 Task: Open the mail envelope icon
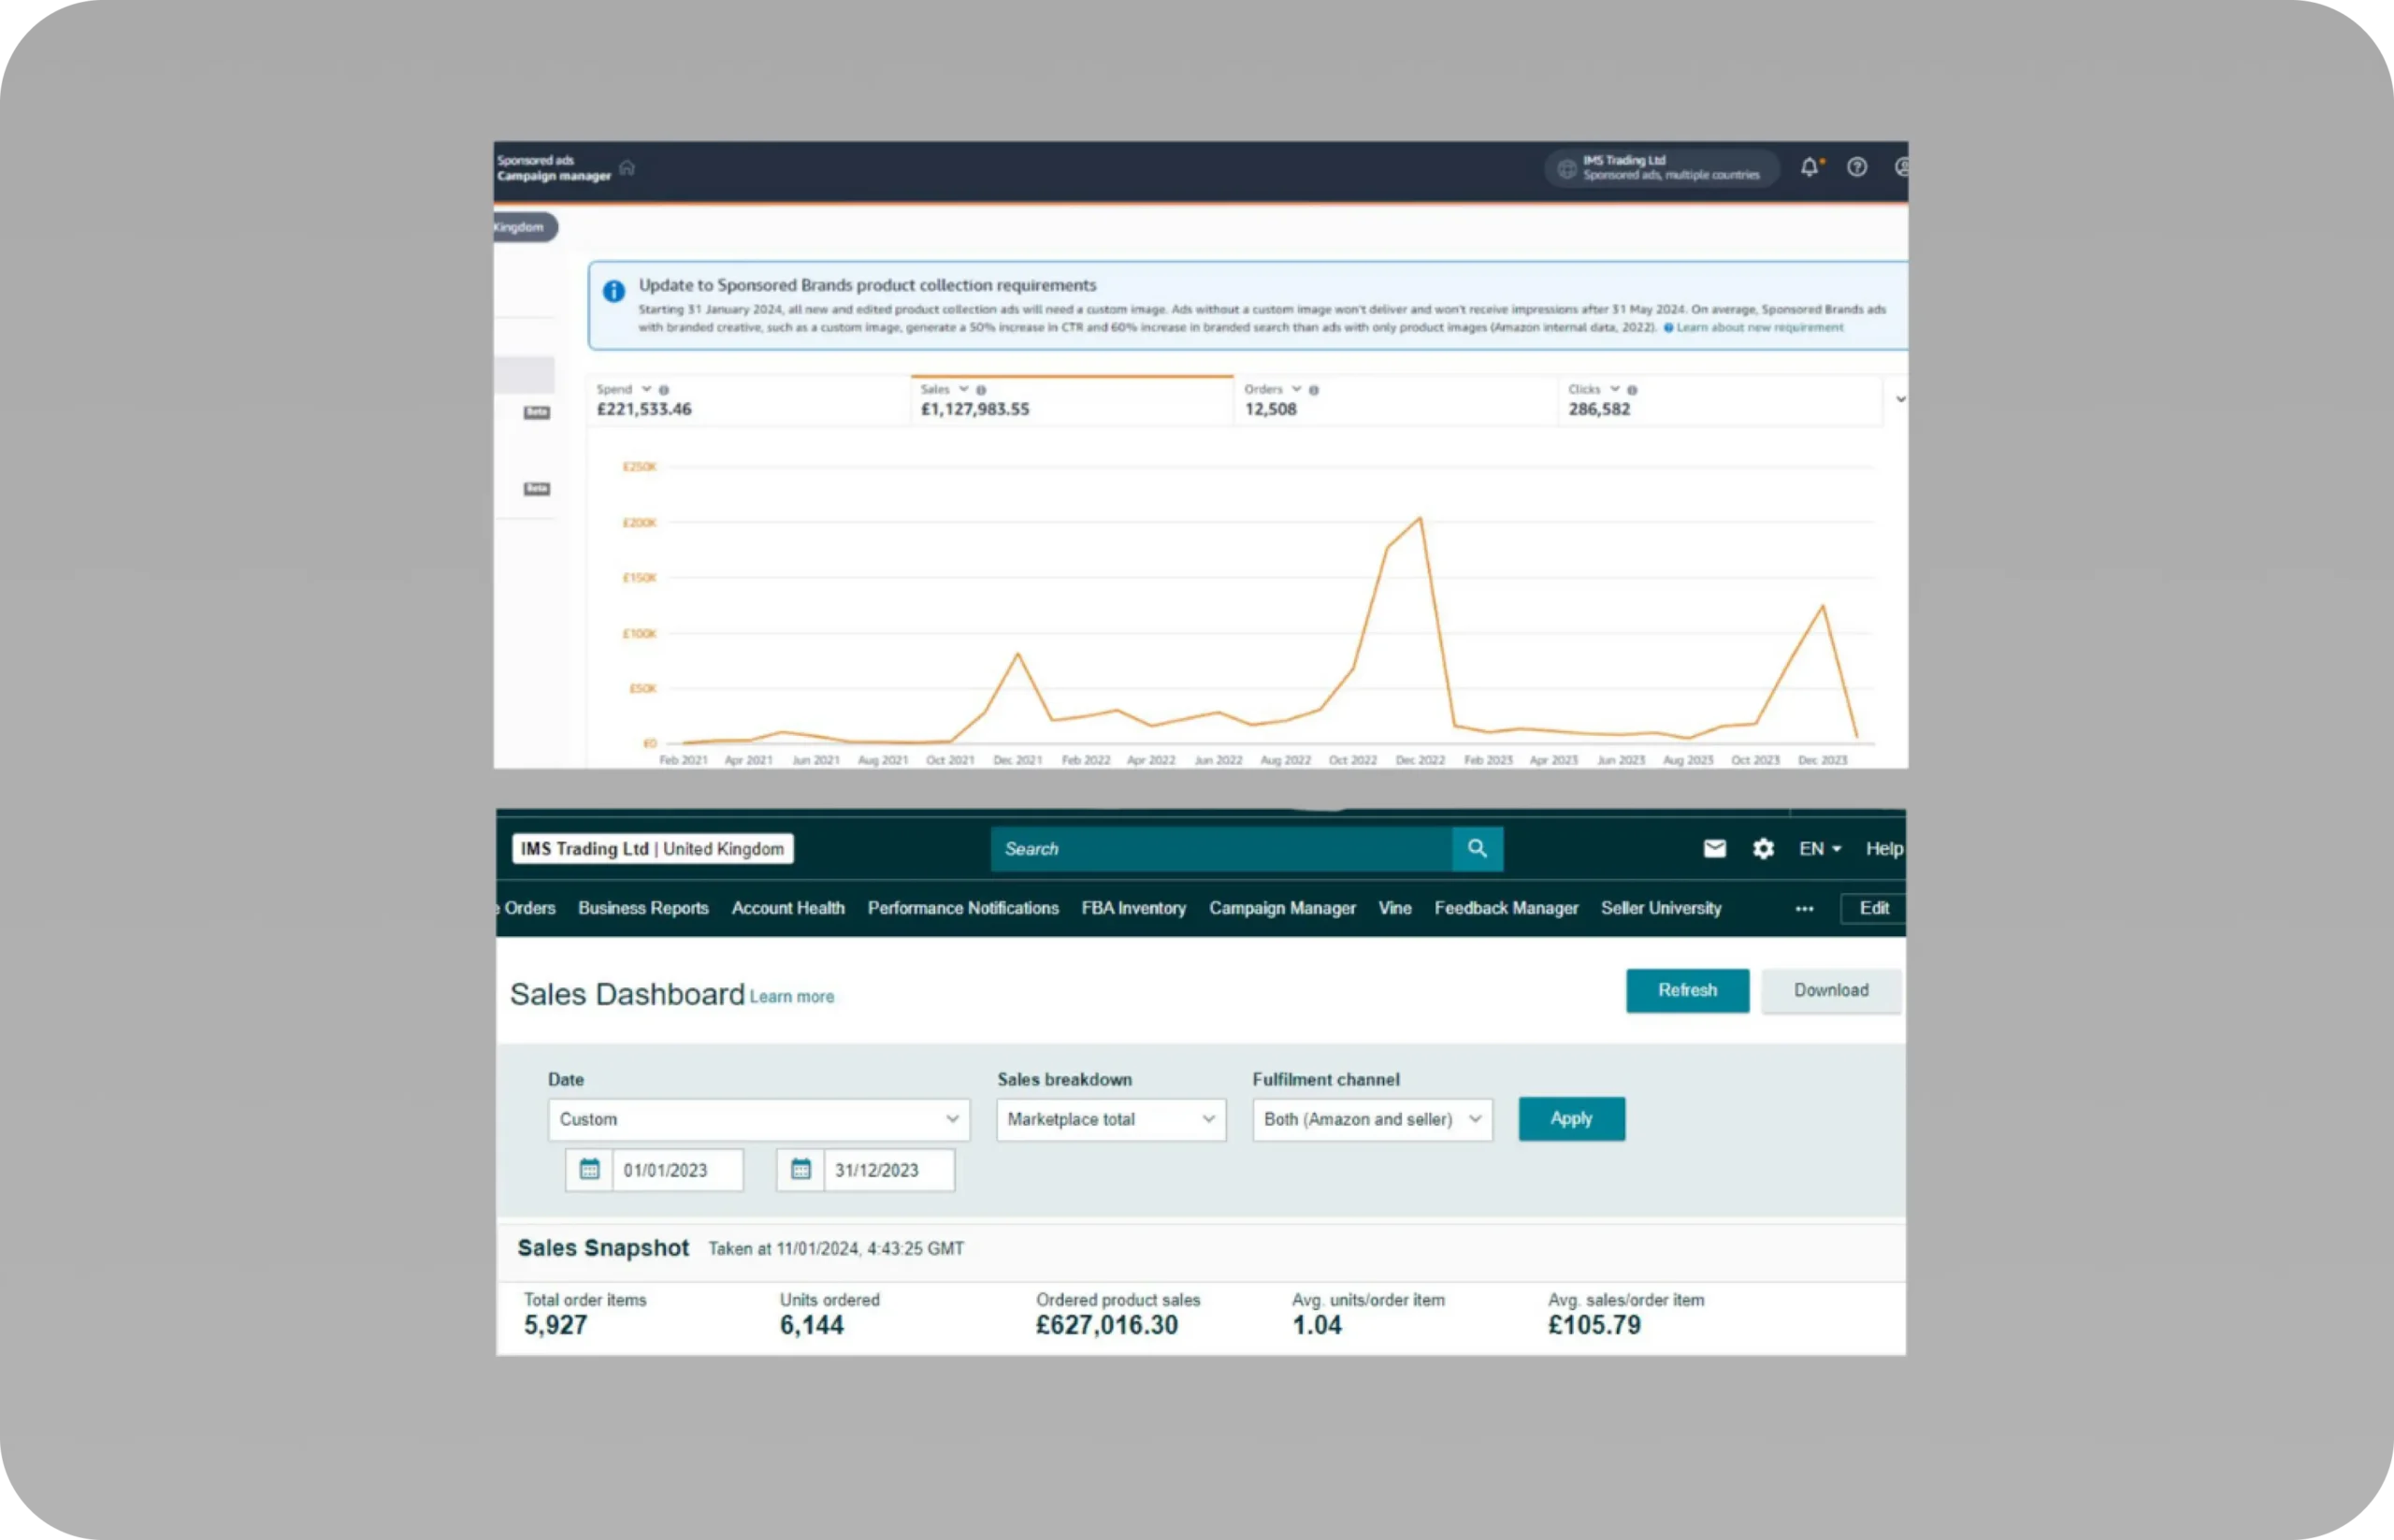pos(1714,848)
